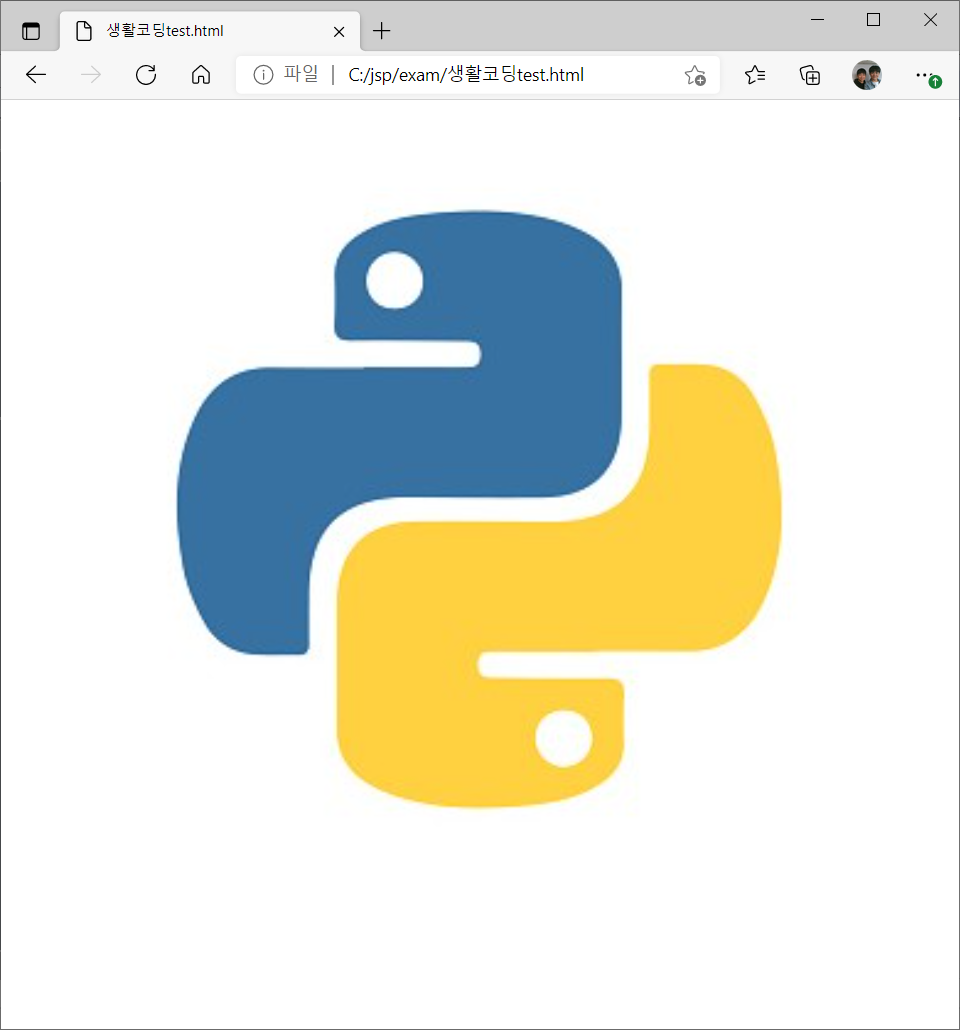Refresh the current page

[146, 75]
